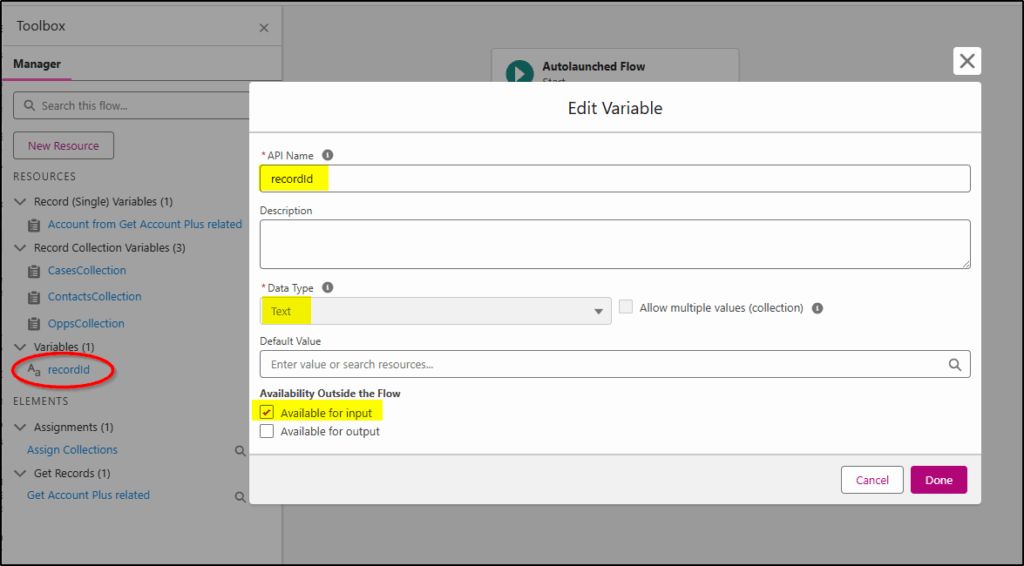
Task: Open the ContactsCollection resource
Action: pos(95,296)
